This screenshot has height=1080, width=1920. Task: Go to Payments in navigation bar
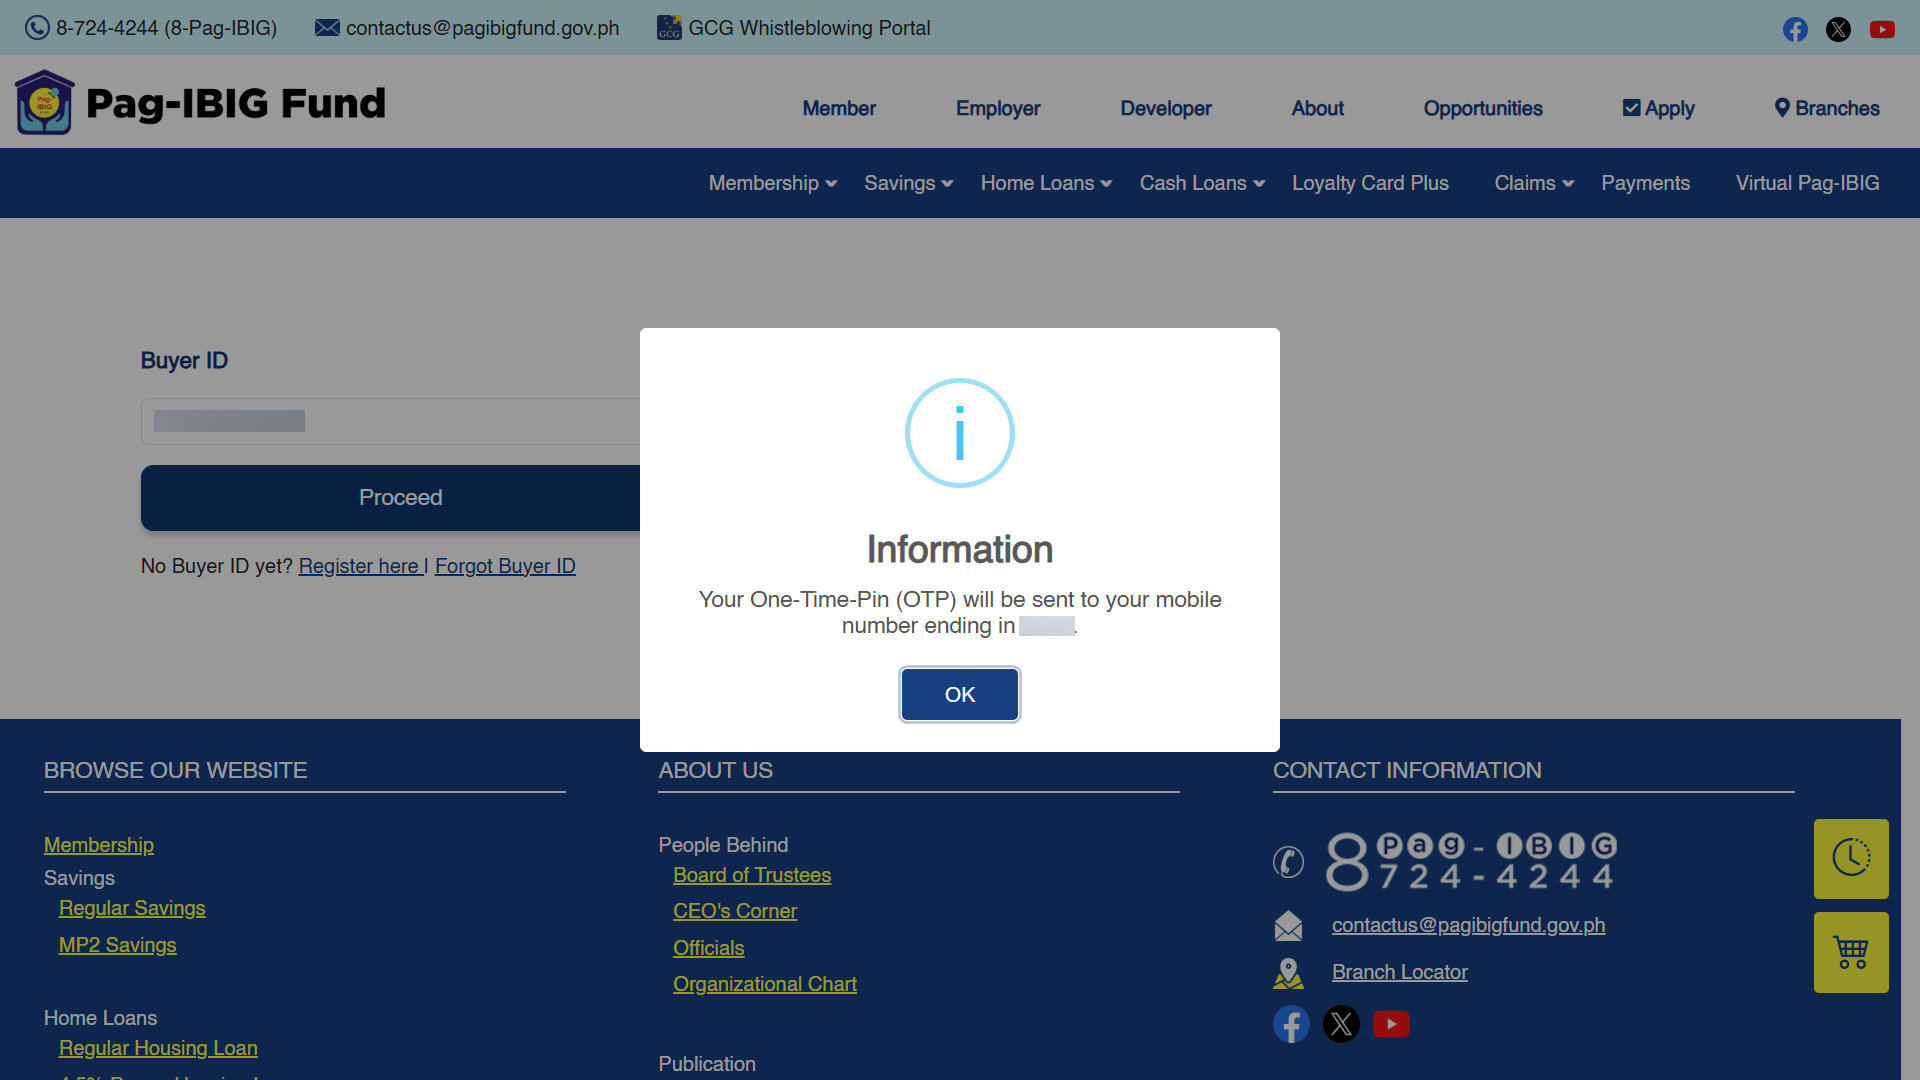coord(1646,183)
